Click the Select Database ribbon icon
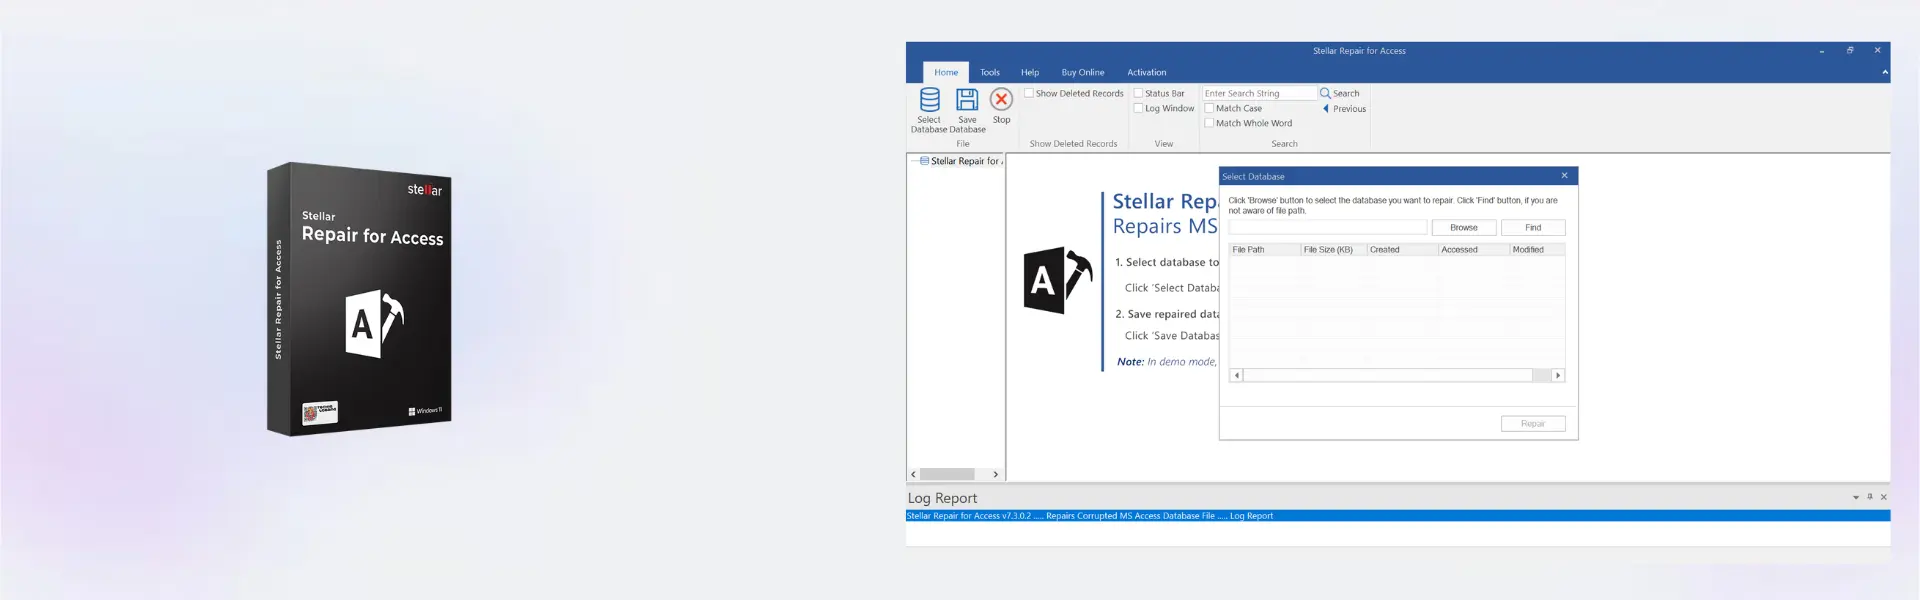Viewport: 1920px width, 600px height. pyautogui.click(x=930, y=100)
